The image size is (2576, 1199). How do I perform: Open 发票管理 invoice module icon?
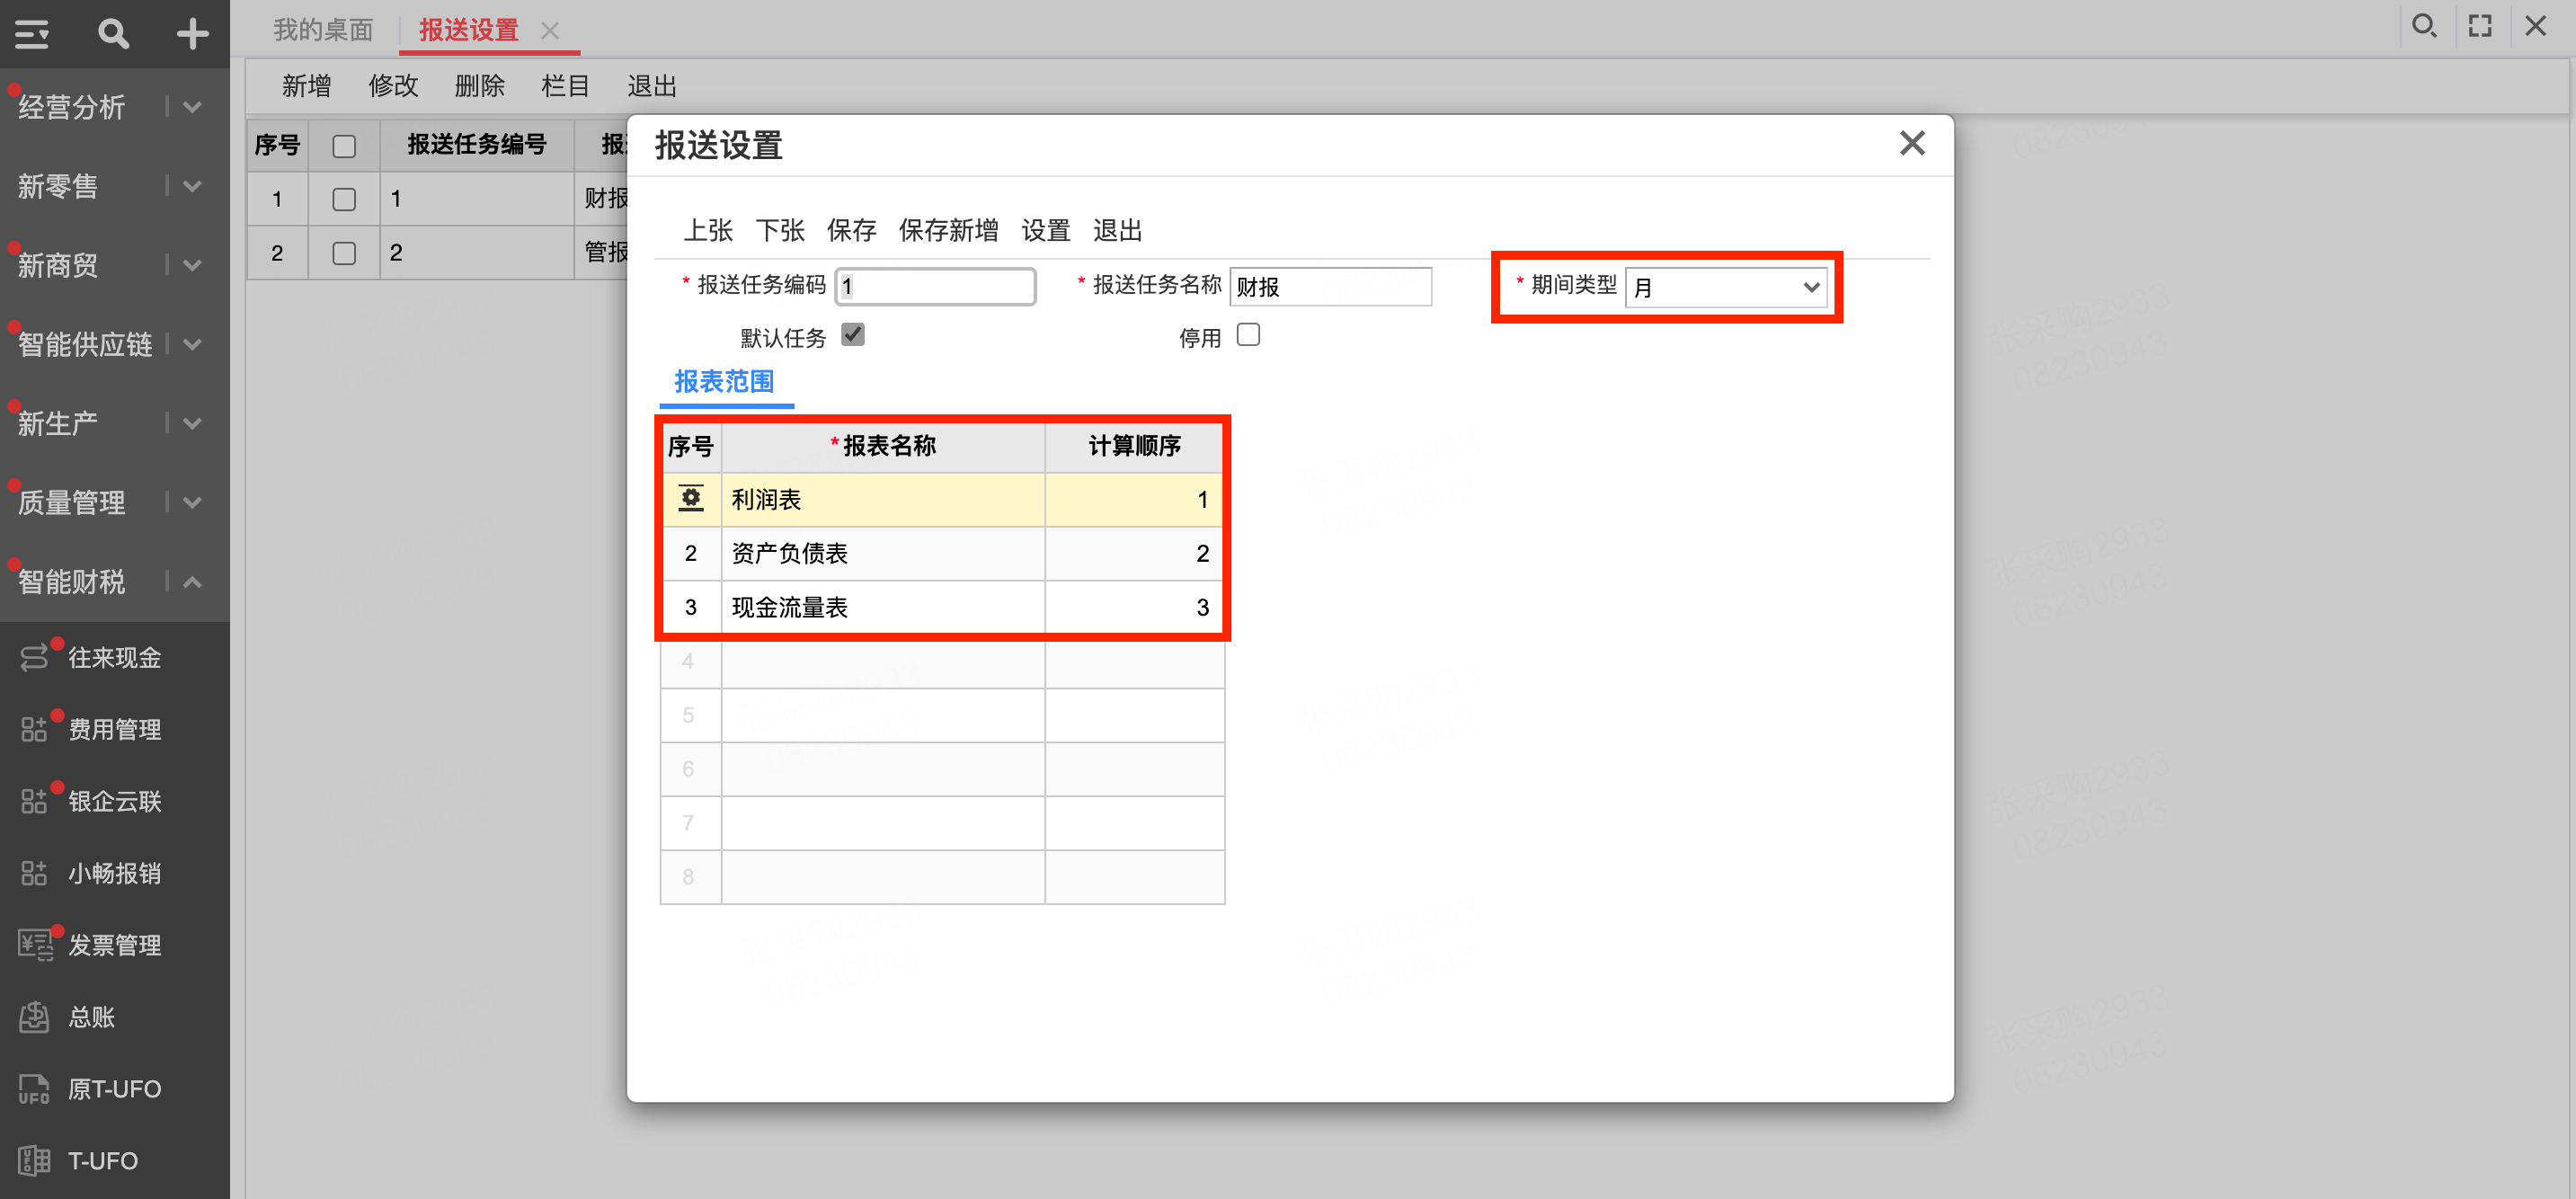coord(36,944)
